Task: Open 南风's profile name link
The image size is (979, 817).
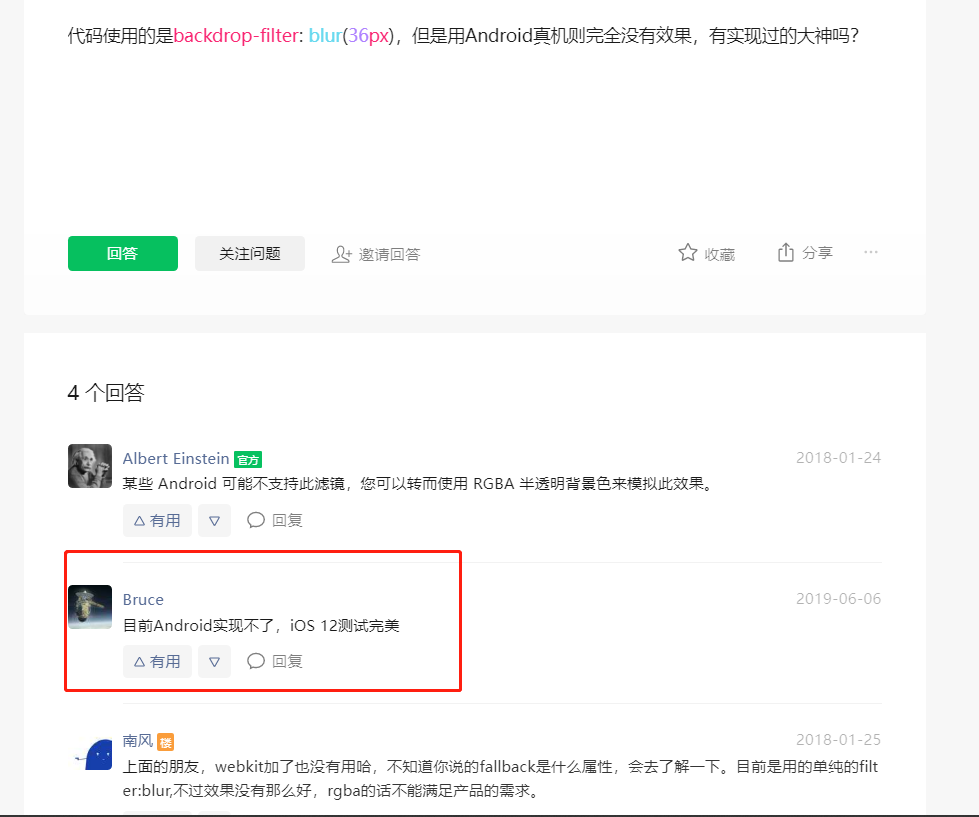Action: (138, 741)
